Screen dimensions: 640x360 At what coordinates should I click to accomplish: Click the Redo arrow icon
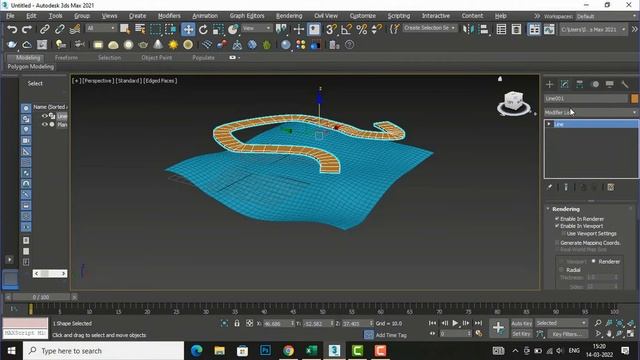(x=27, y=29)
